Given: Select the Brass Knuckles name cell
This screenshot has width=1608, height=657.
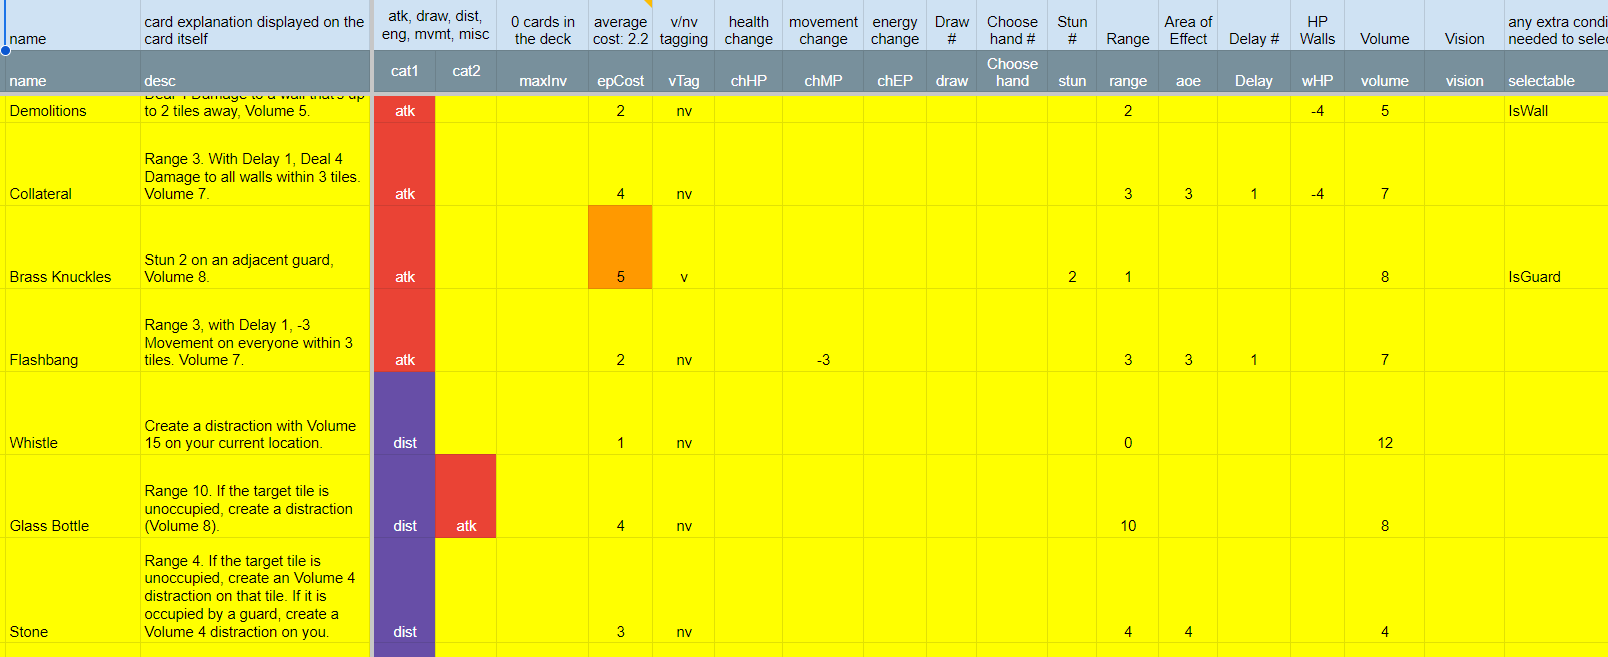Looking at the screenshot, I should point(60,277).
